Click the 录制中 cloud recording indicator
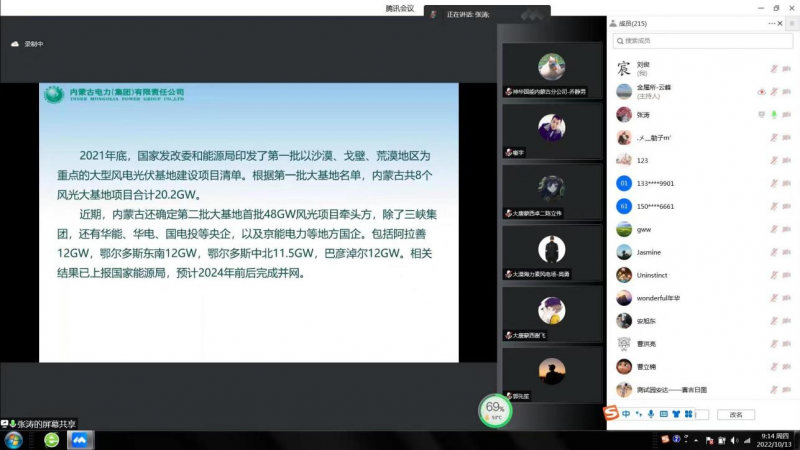This screenshot has width=800, height=450. 28,44
